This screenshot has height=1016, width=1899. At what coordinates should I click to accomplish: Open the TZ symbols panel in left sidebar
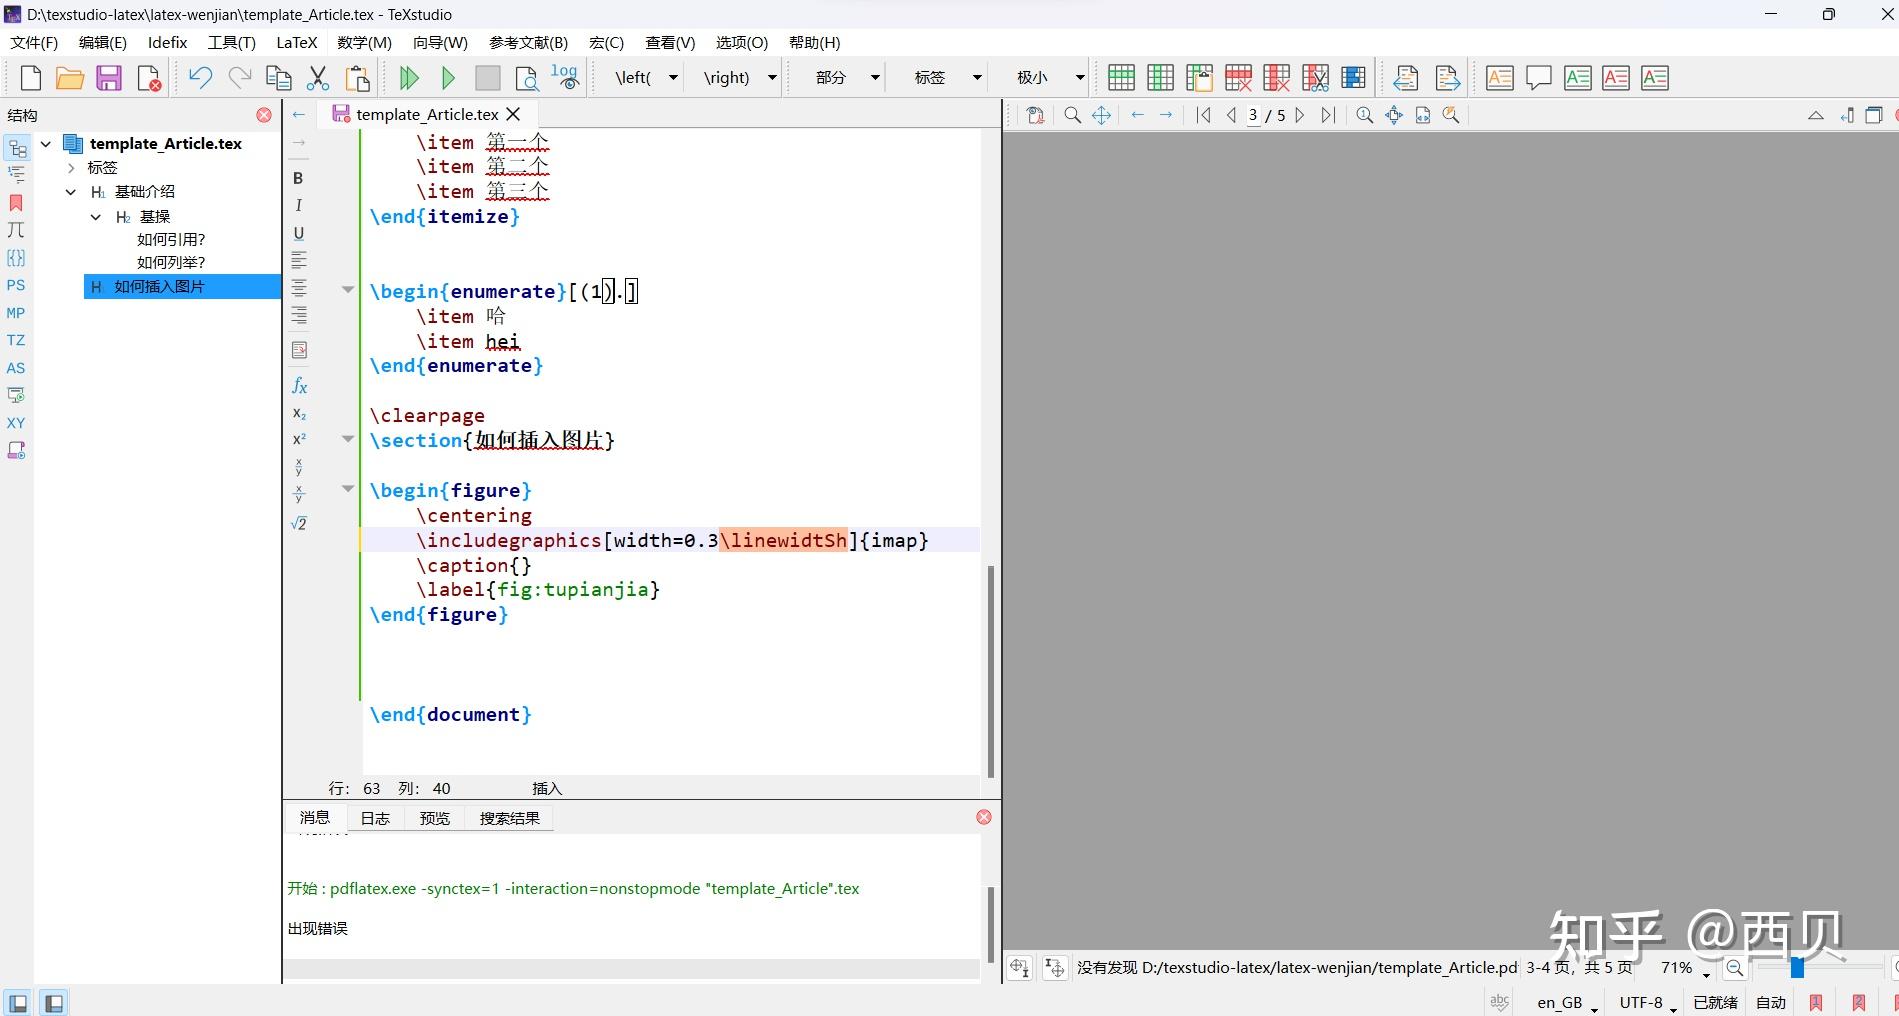pyautogui.click(x=16, y=340)
